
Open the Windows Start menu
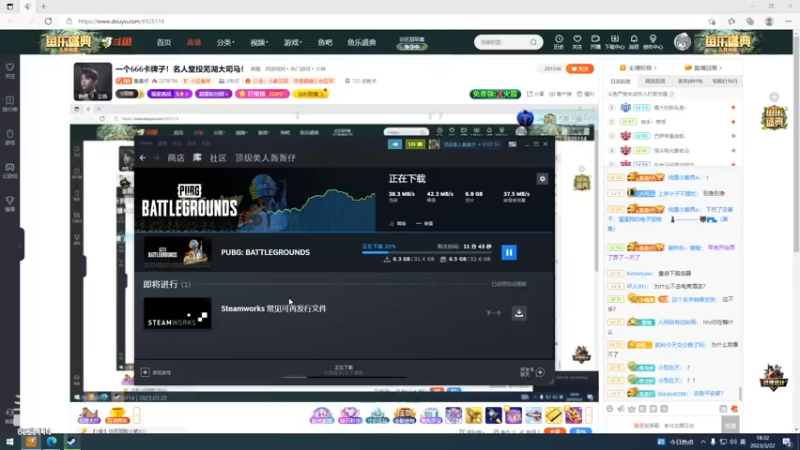[x=9, y=442]
